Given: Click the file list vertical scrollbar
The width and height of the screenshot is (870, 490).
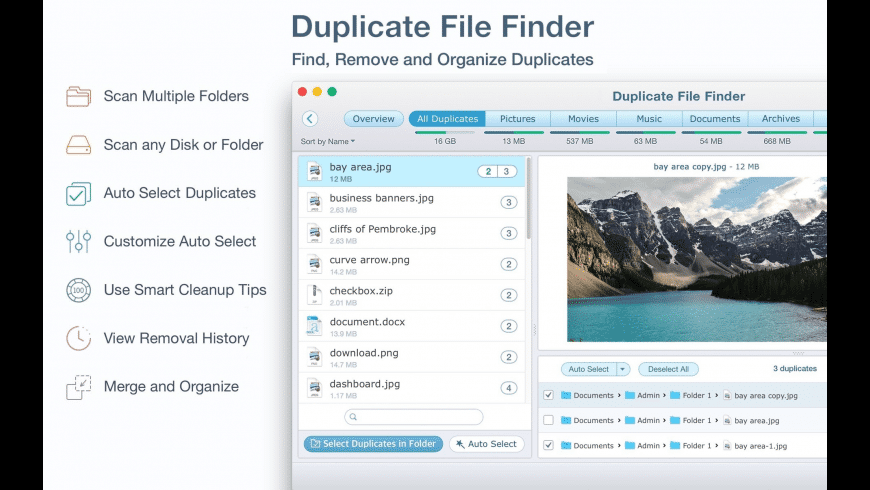Looking at the screenshot, I should [x=528, y=200].
